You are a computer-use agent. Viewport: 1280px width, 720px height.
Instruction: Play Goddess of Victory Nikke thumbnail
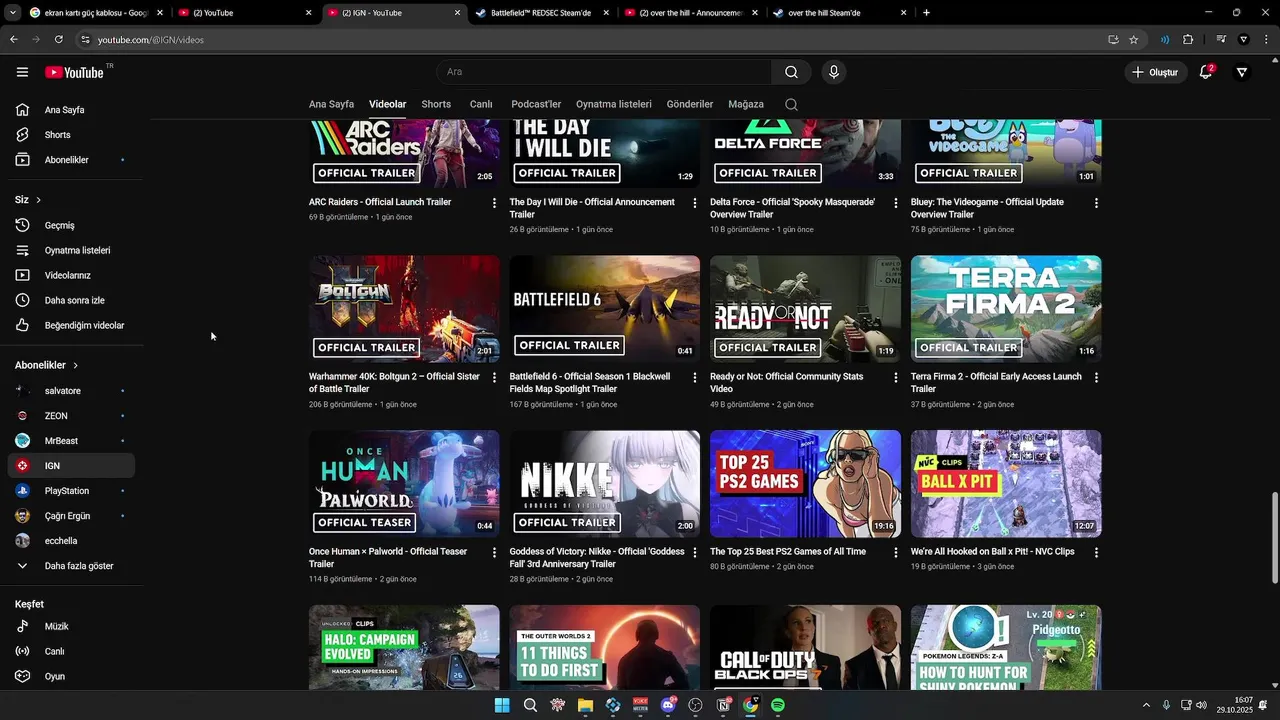click(x=605, y=484)
